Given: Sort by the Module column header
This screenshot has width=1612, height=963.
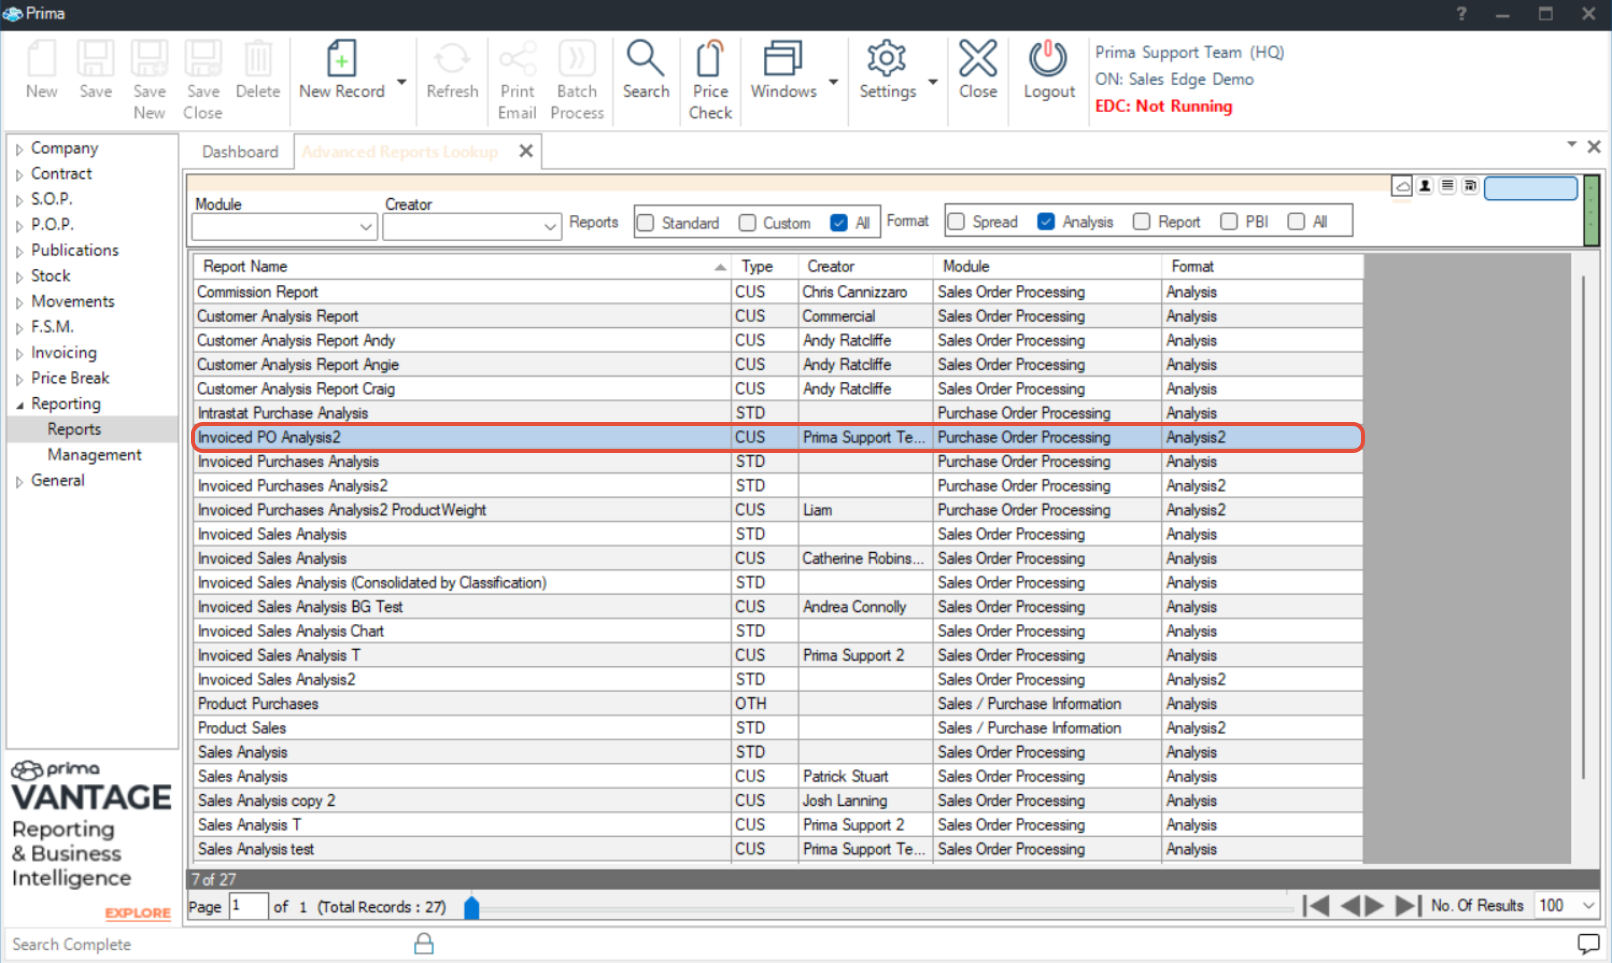Looking at the screenshot, I should [x=1047, y=266].
